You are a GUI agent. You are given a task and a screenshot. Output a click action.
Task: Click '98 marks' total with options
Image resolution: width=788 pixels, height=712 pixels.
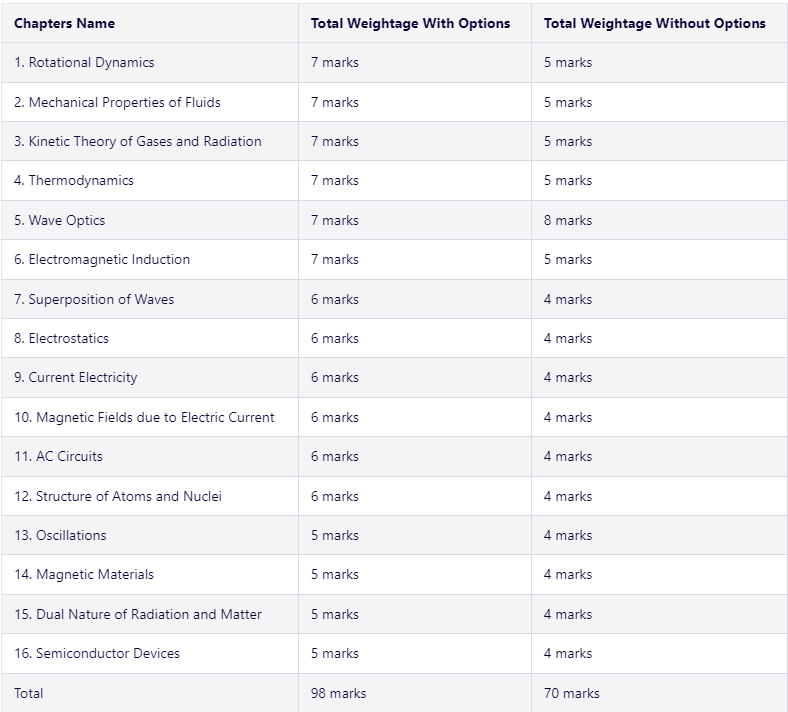click(x=338, y=693)
